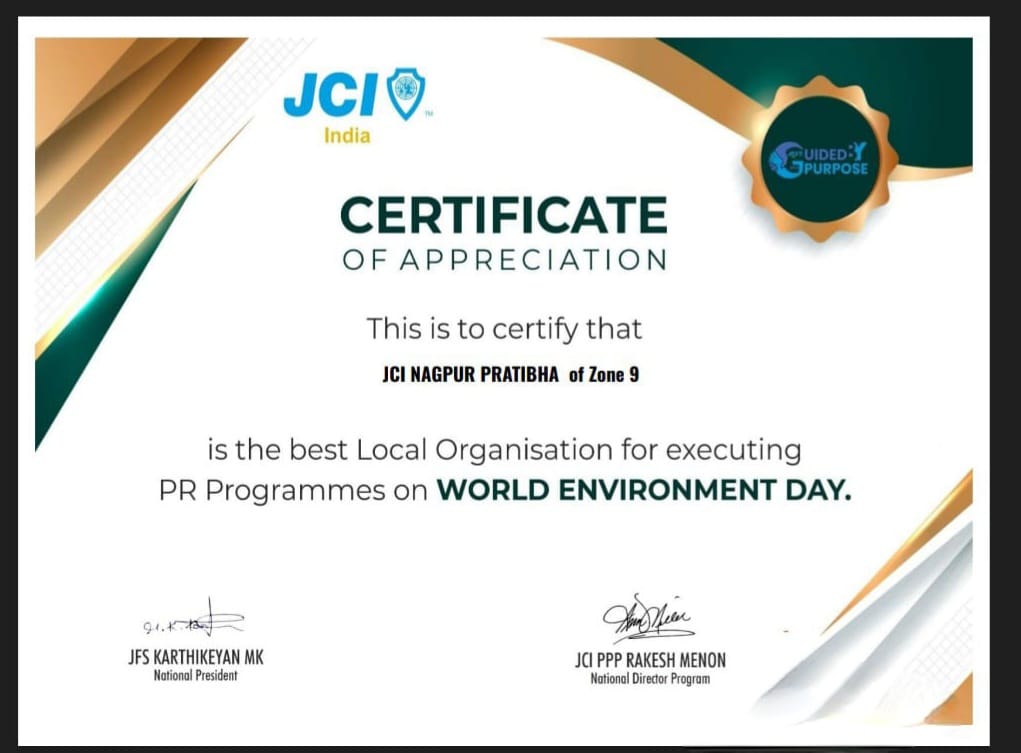Viewport: 1021px width, 753px height.
Task: Click the JCI India logo
Action: click(x=356, y=106)
